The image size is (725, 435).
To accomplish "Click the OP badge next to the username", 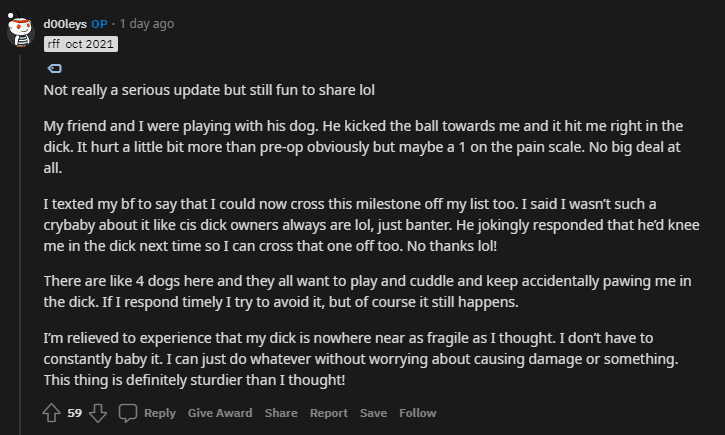I will (99, 24).
